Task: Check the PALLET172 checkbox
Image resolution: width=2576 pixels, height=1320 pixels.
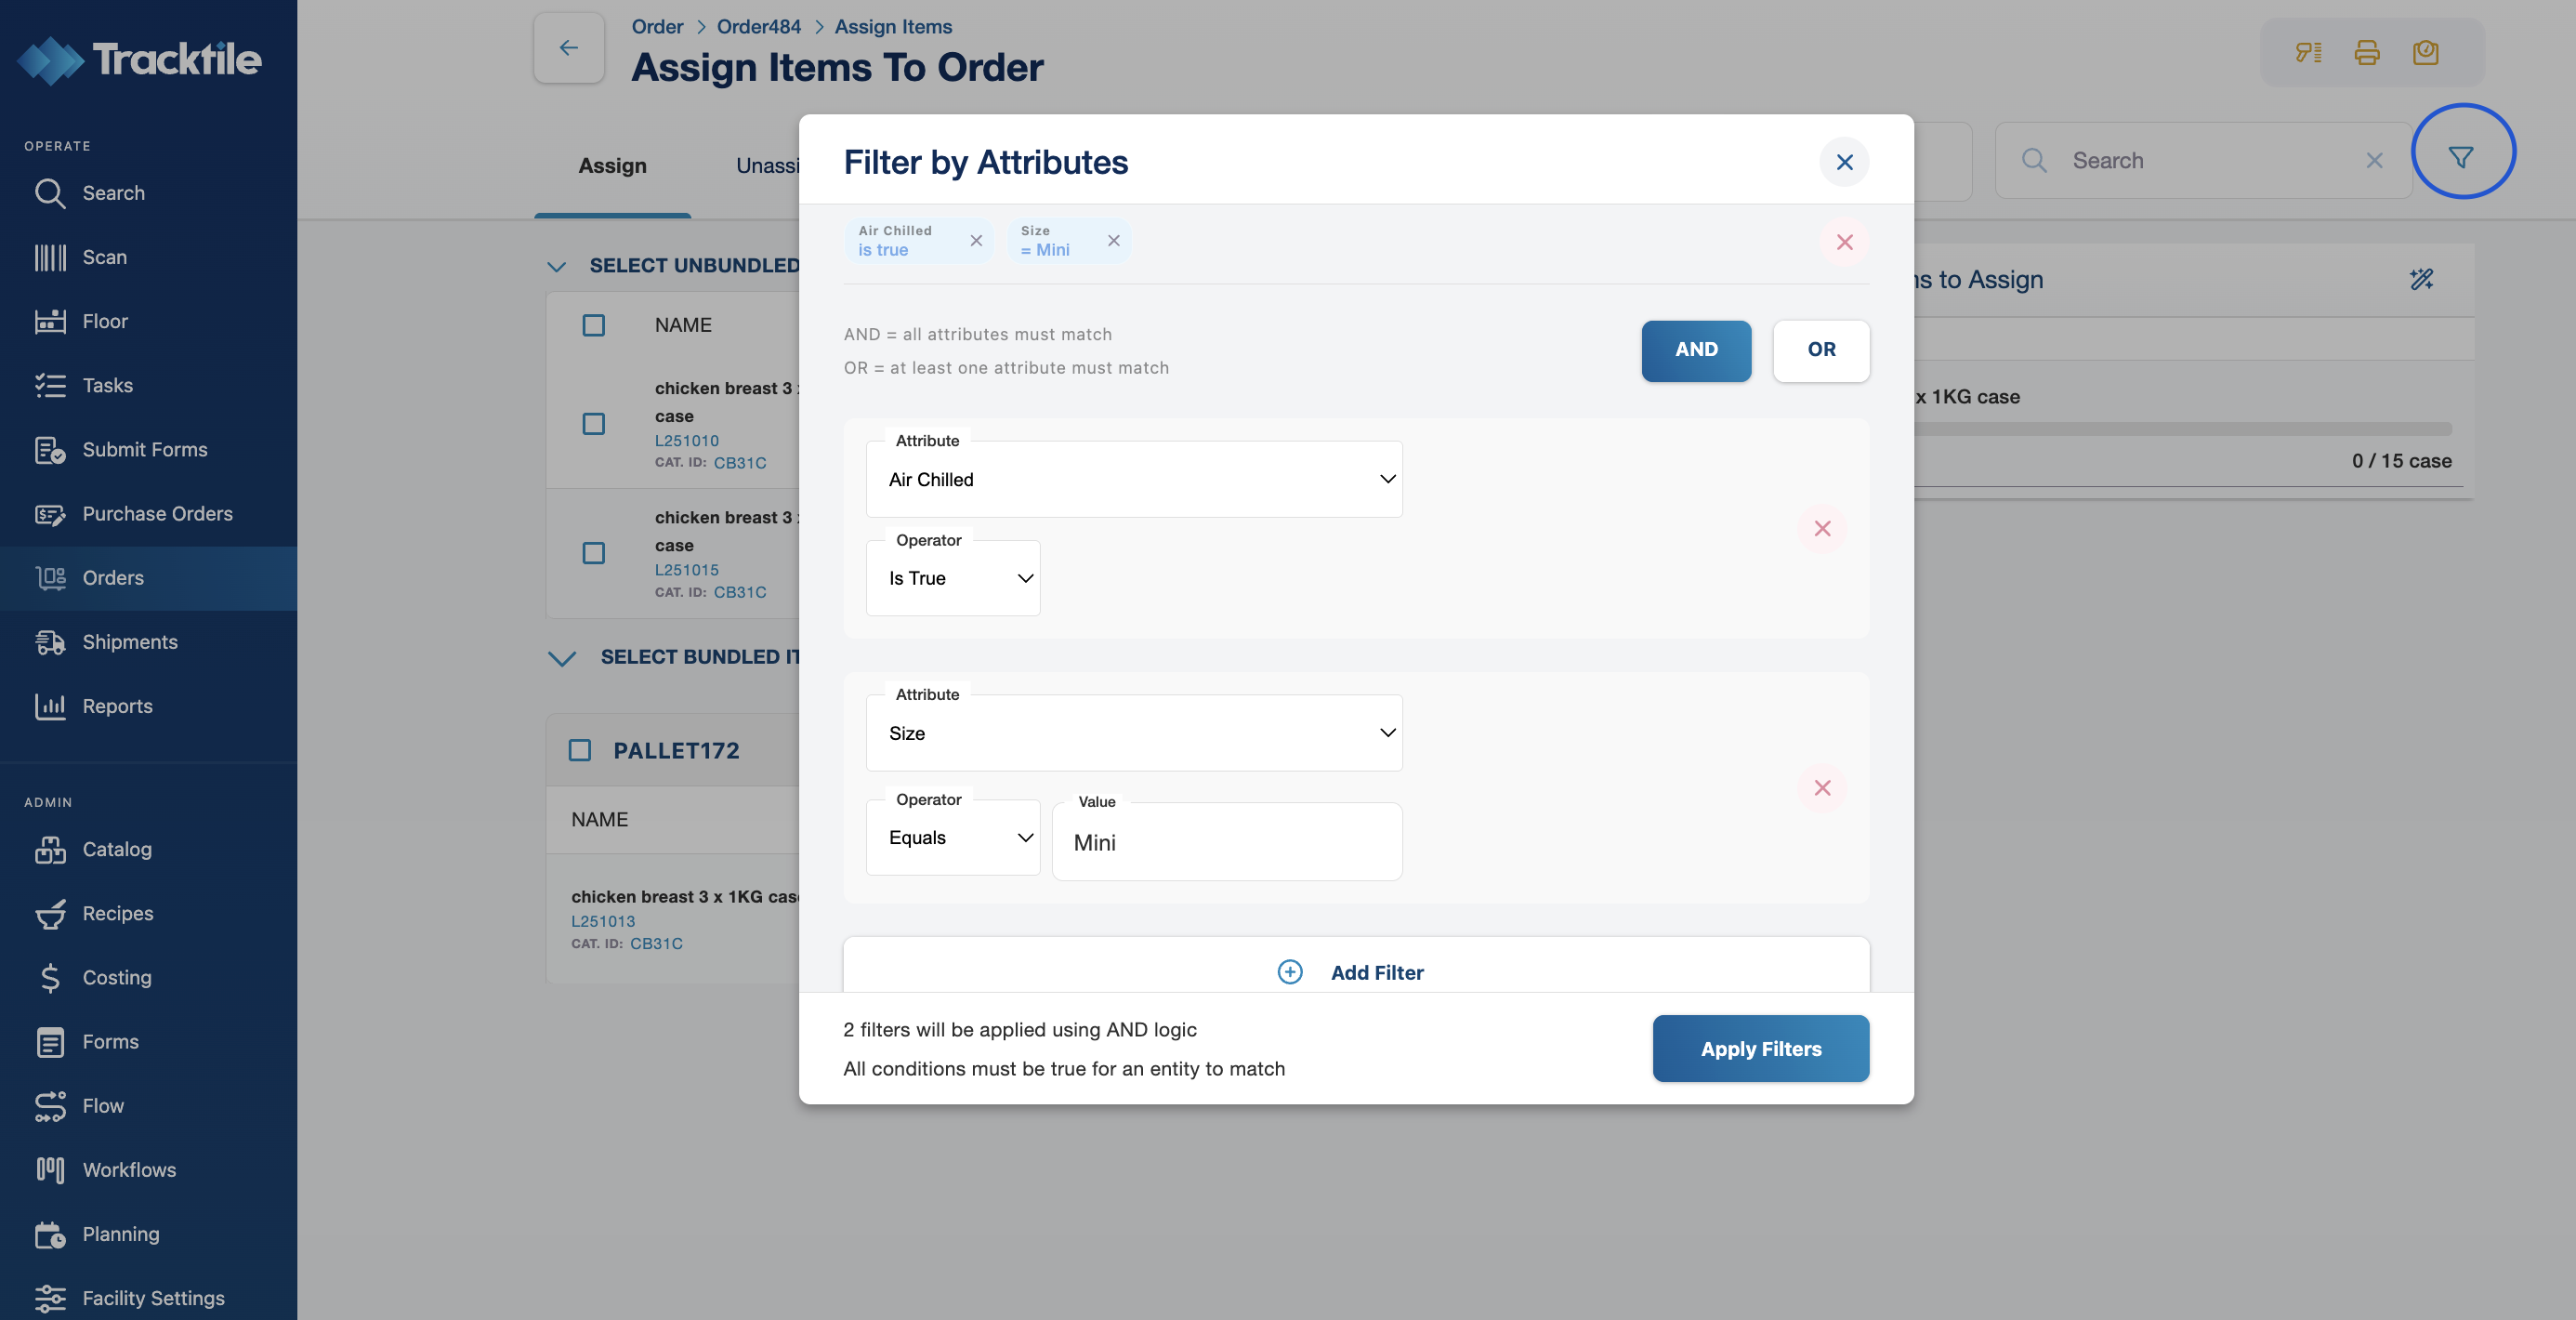Action: [580, 750]
